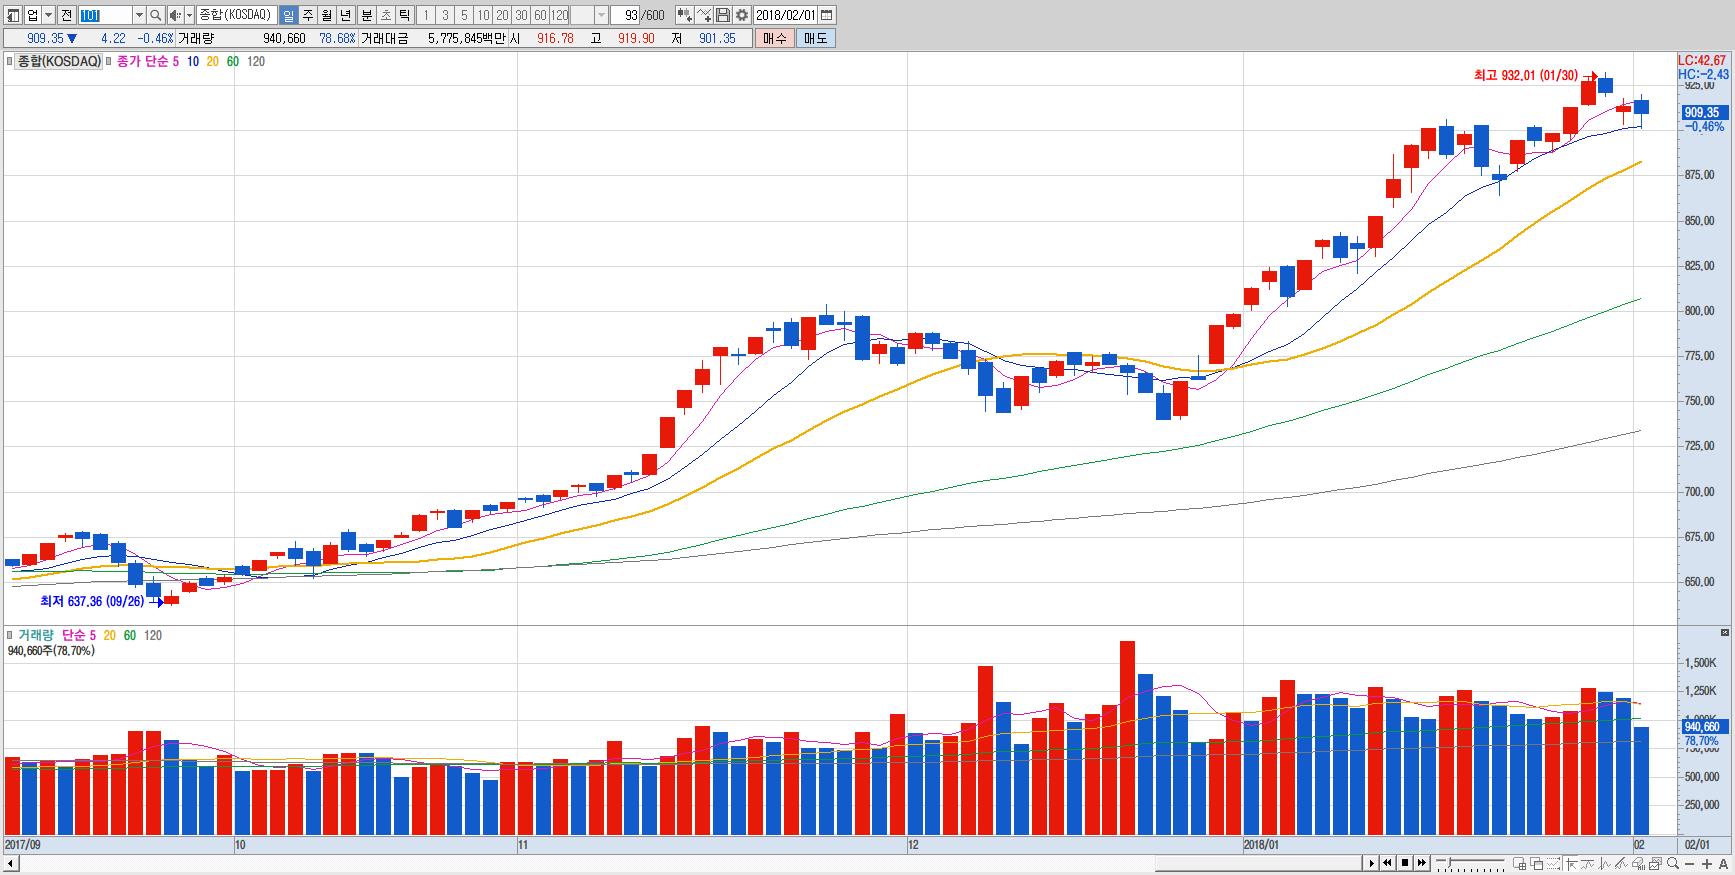This screenshot has height=875, width=1735.
Task: Switch to monthly (월) chart period
Action: (x=326, y=15)
